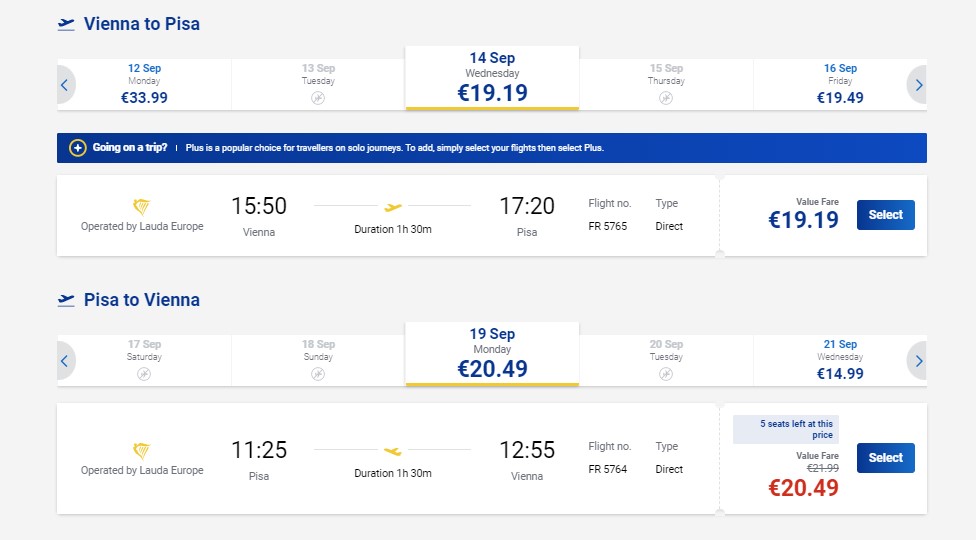This screenshot has width=976, height=540.
Task: Click the 'Going on a trip?' Plus banner
Action: tap(492, 148)
